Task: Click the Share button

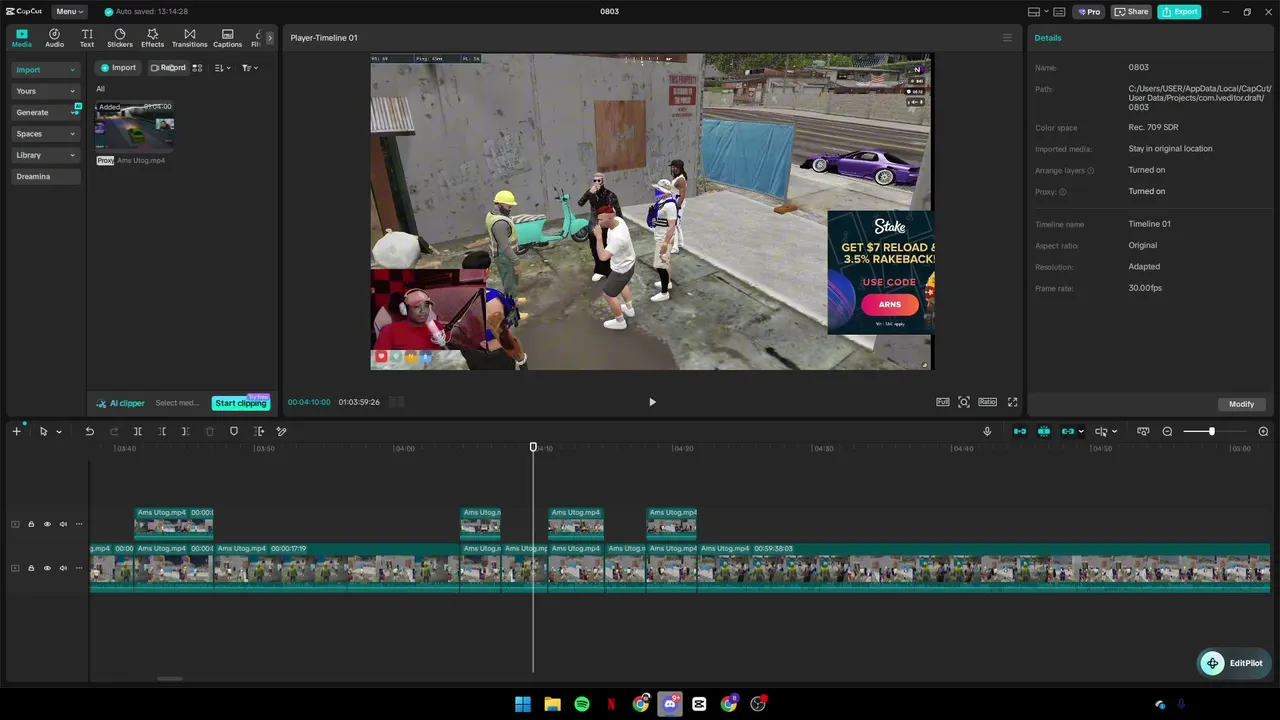Action: (1131, 12)
